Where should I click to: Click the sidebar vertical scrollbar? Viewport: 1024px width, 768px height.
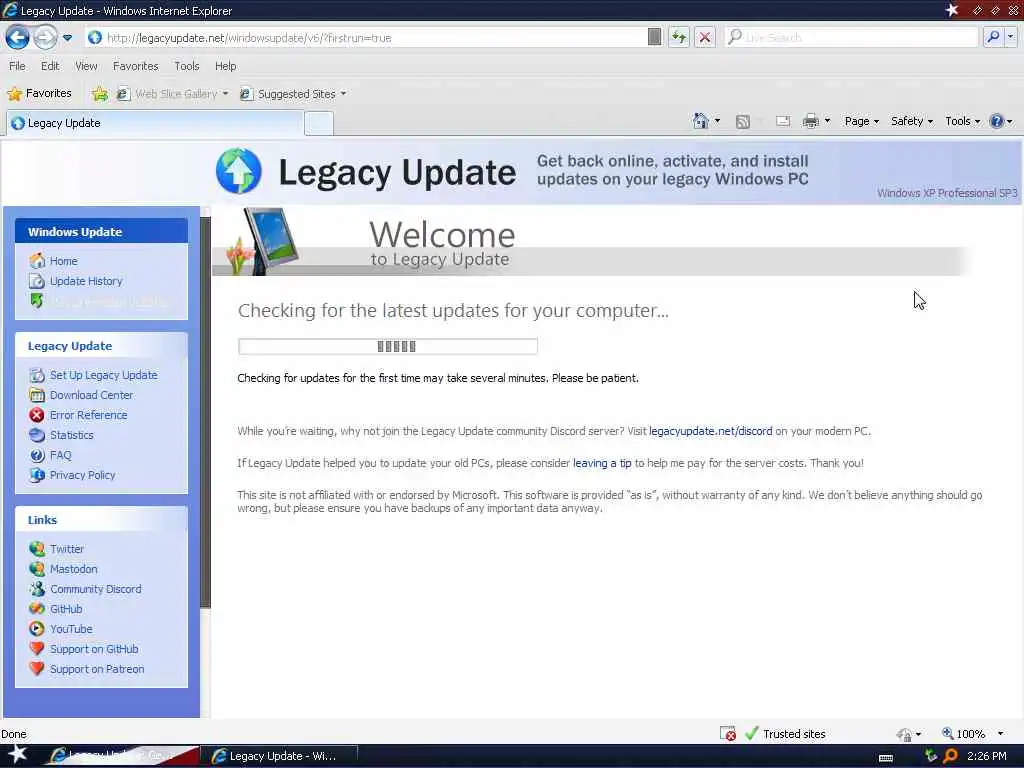click(206, 411)
